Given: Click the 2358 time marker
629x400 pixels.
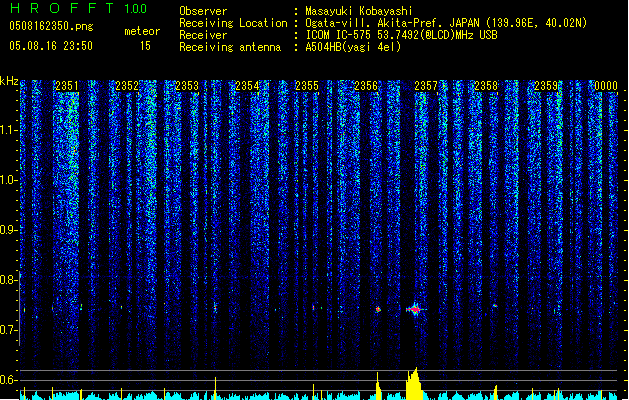Looking at the screenshot, I should 486,86.
